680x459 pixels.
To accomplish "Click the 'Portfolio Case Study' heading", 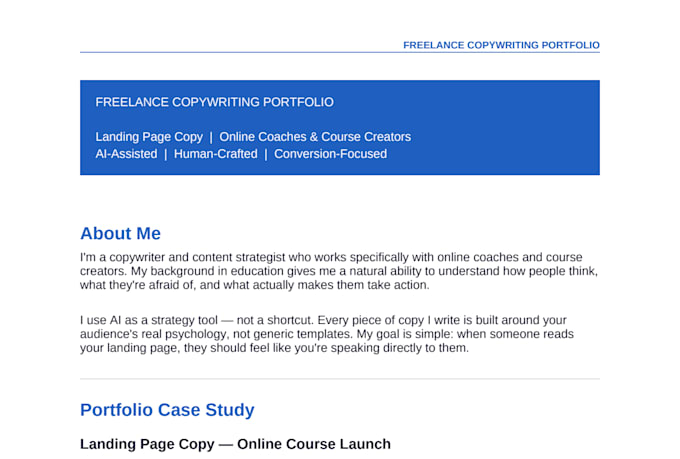I will coord(167,410).
